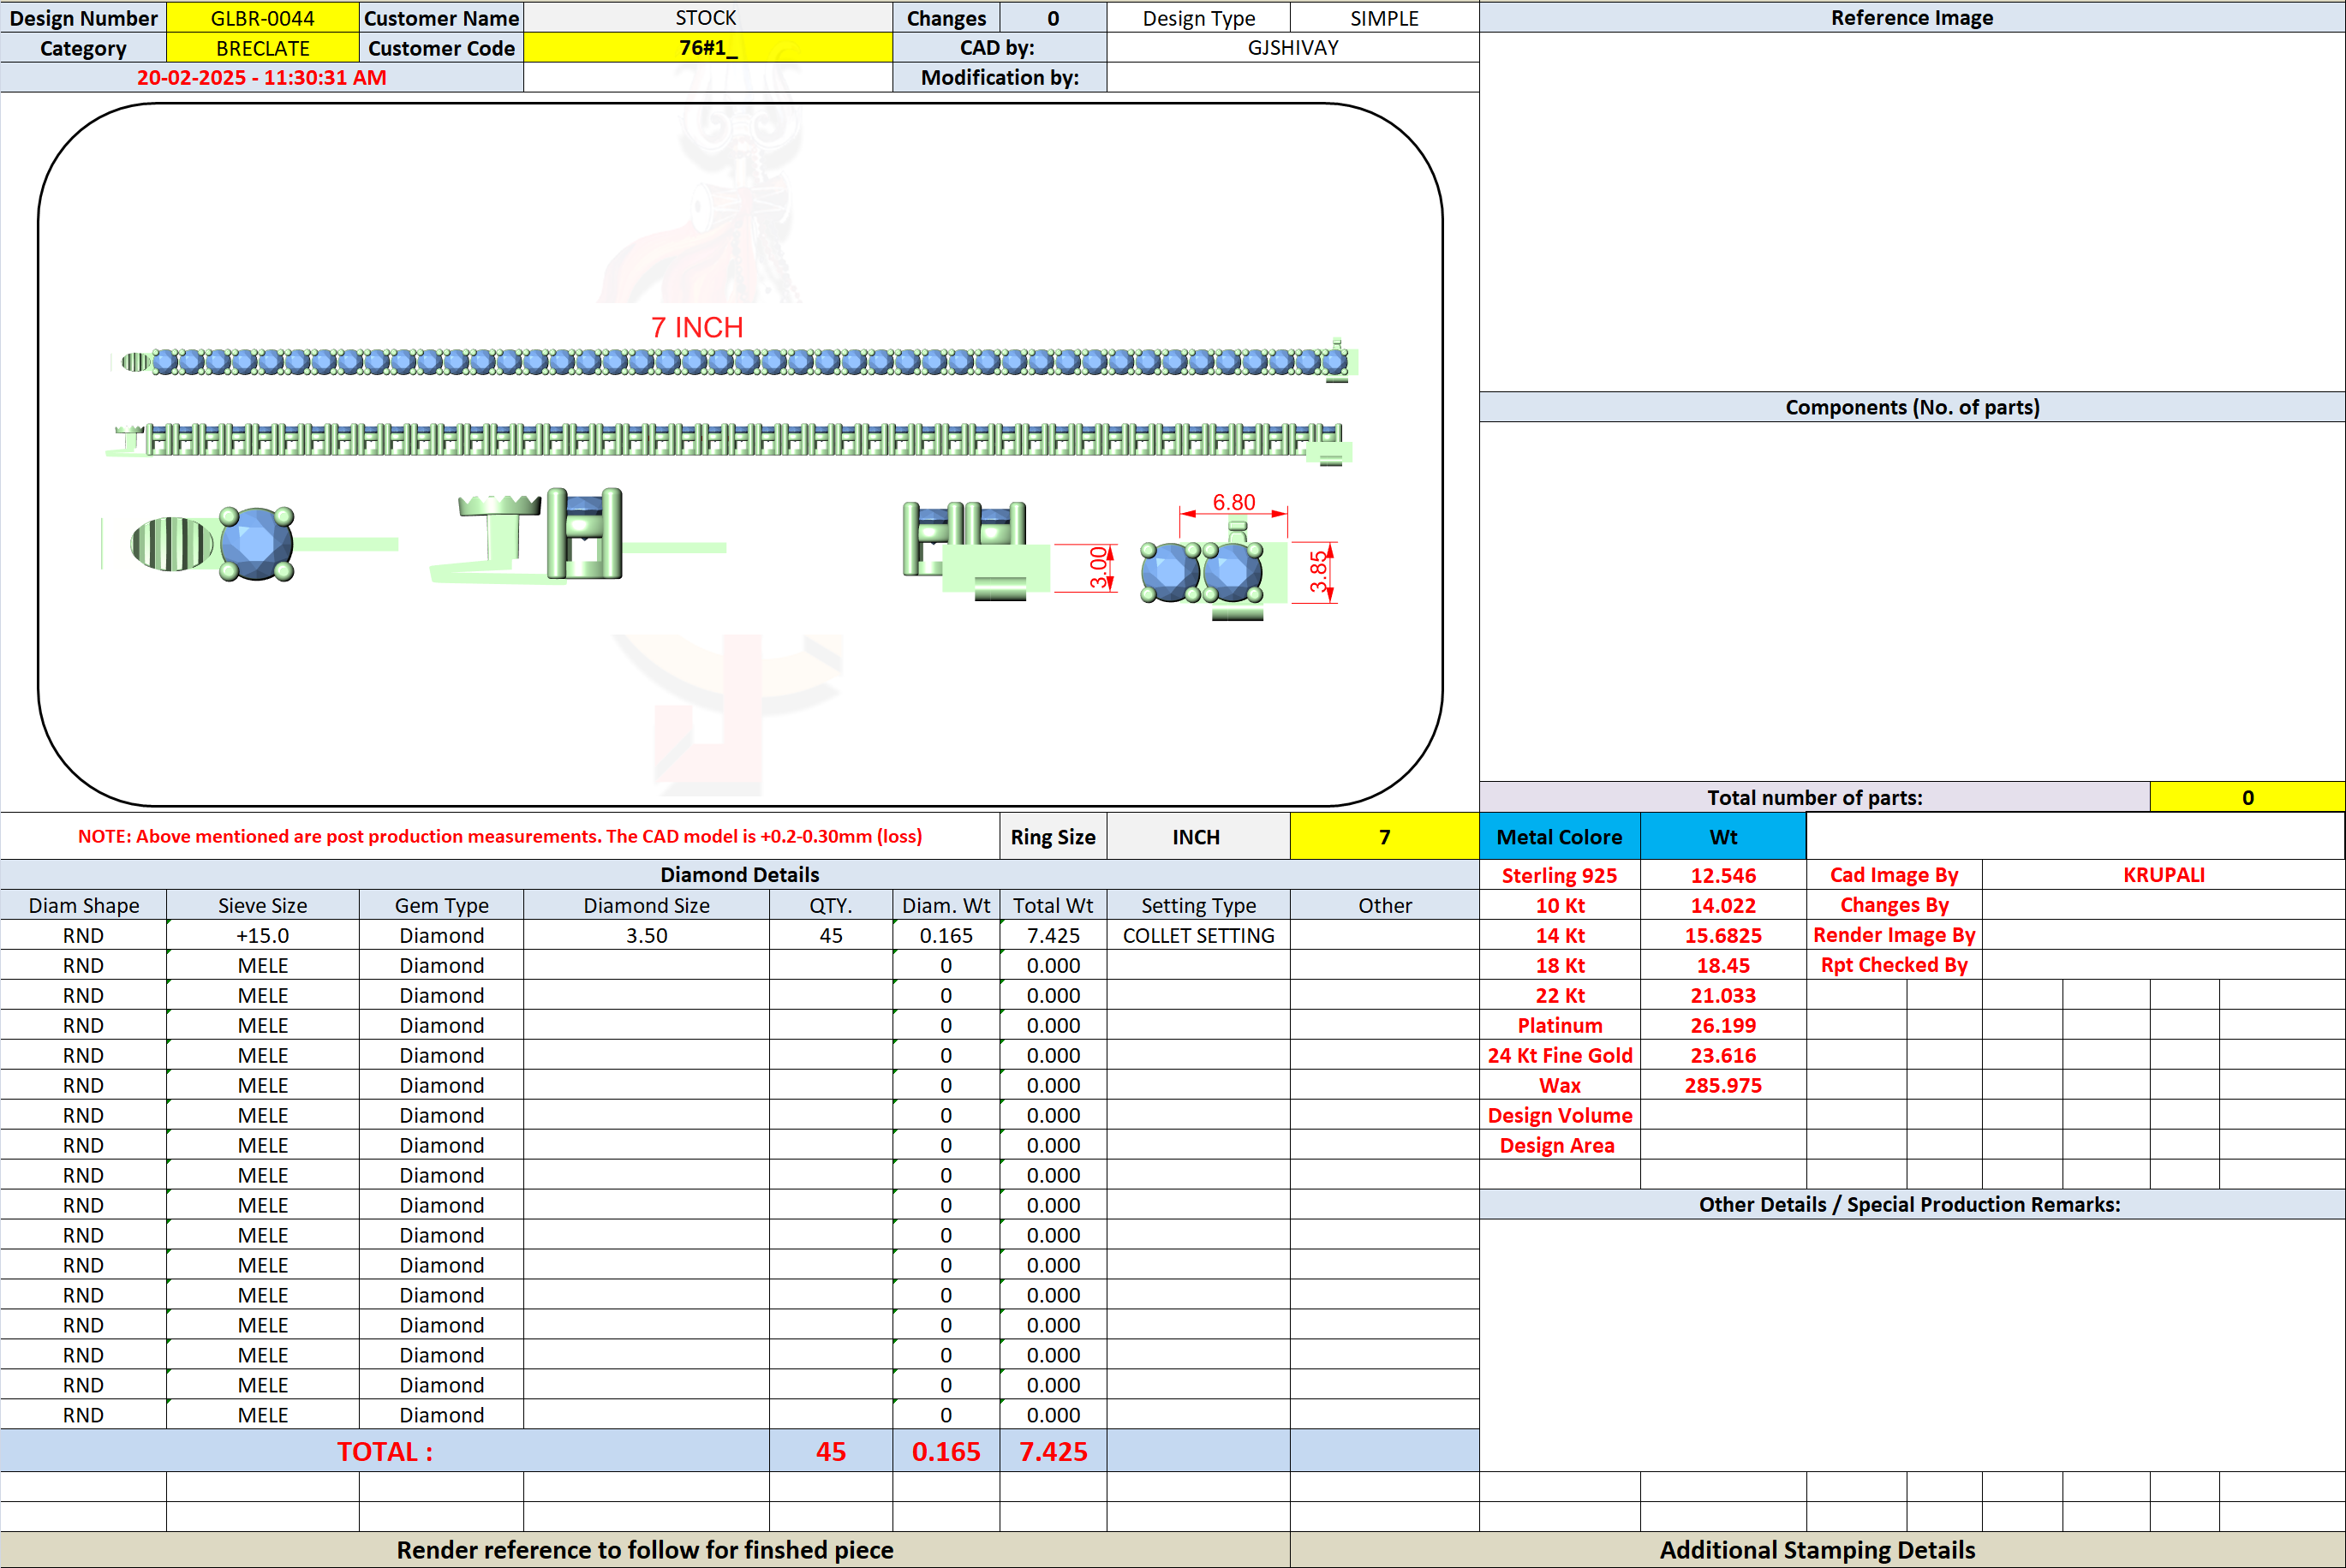Select the Sterling 925 weight 12.546
Viewport: 2346px width, 1568px height.
[x=1723, y=875]
